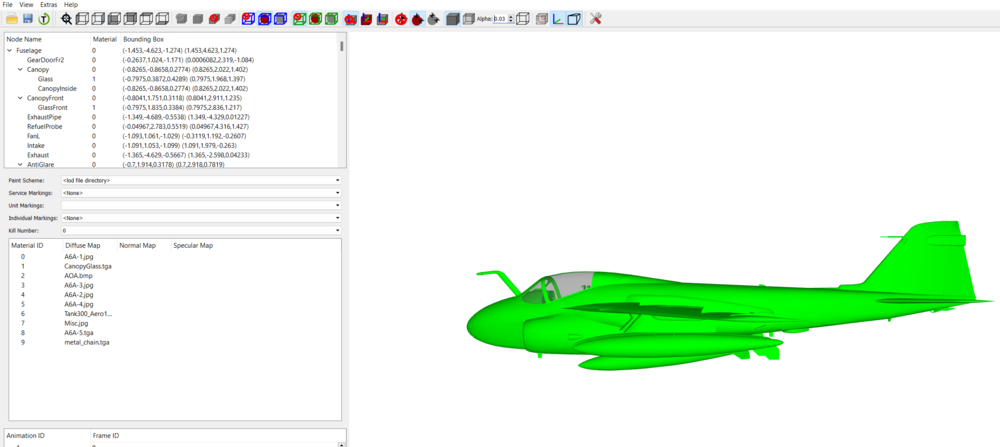Screen dimensions: 1000x447
Task: Open the Paint Scheme dropdown
Action: tap(201, 180)
